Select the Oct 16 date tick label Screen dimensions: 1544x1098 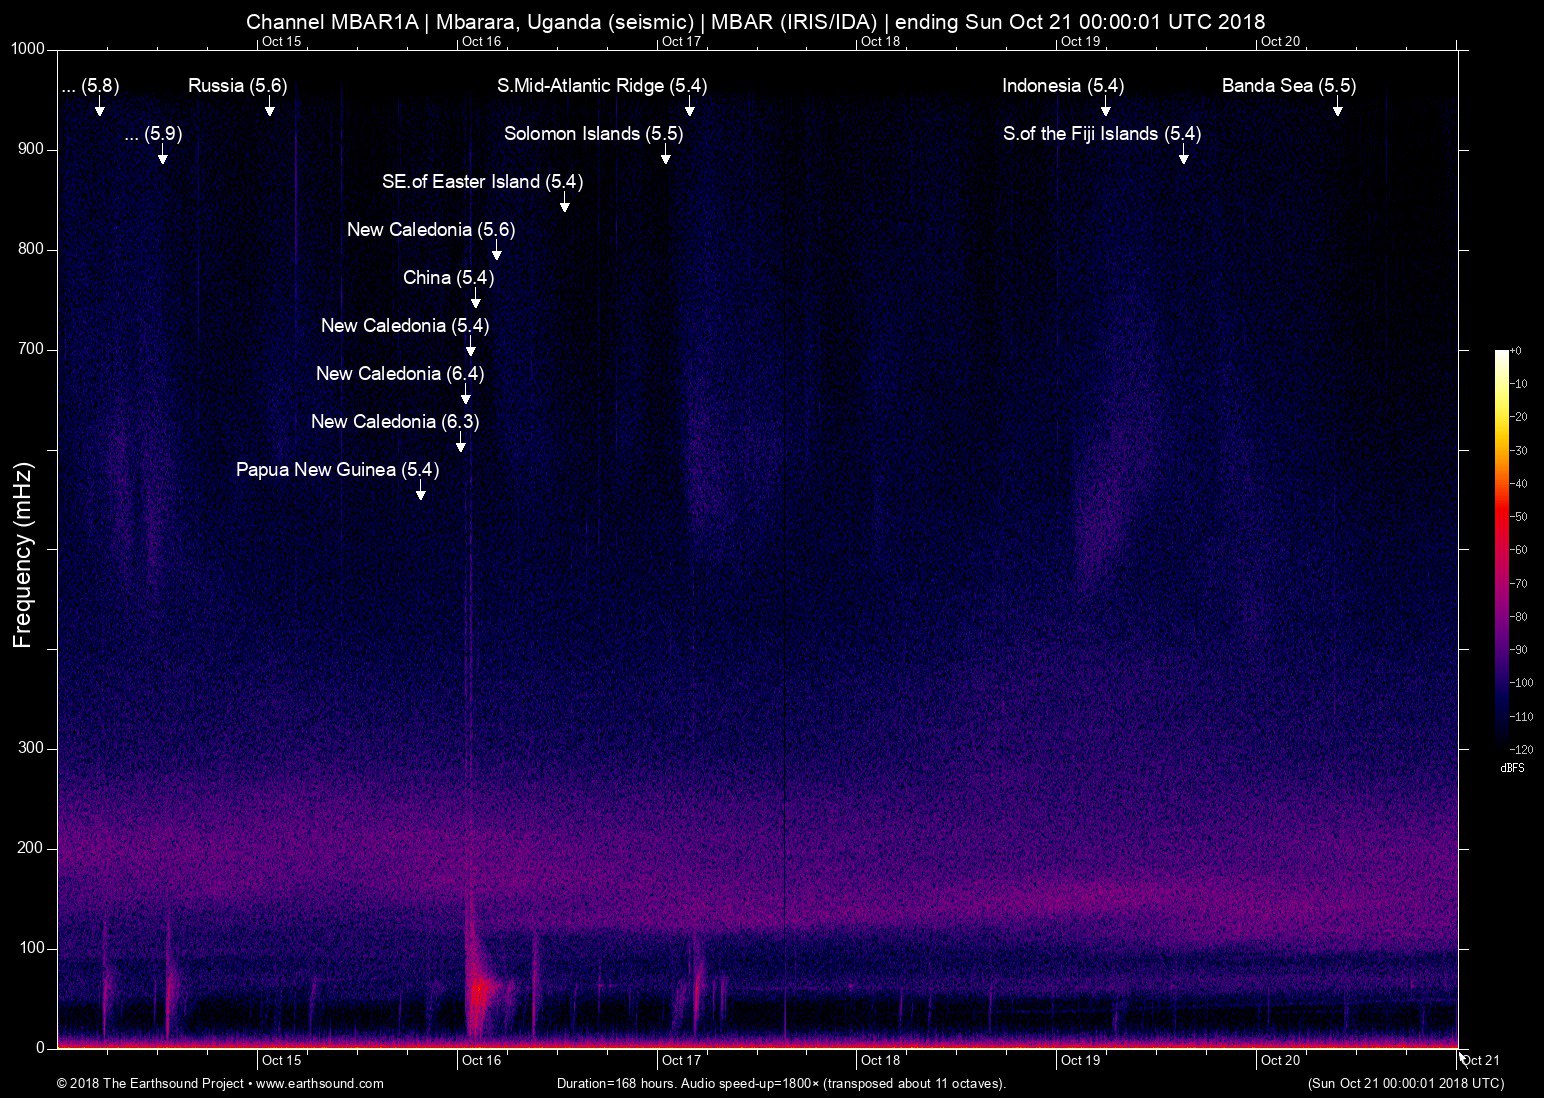click(x=482, y=1059)
